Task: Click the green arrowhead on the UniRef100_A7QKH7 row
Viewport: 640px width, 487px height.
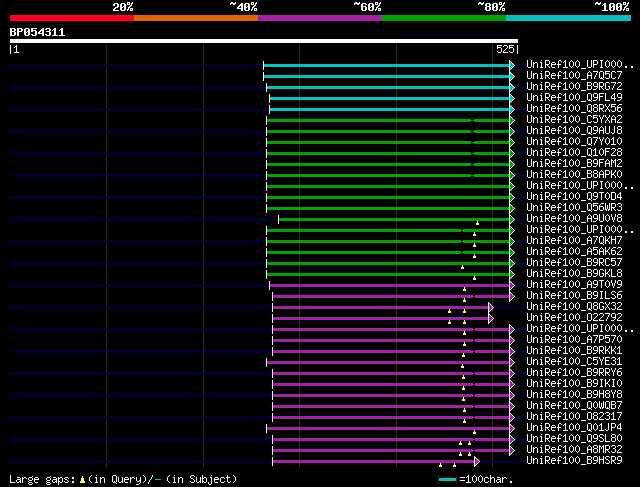Action: click(x=512, y=242)
